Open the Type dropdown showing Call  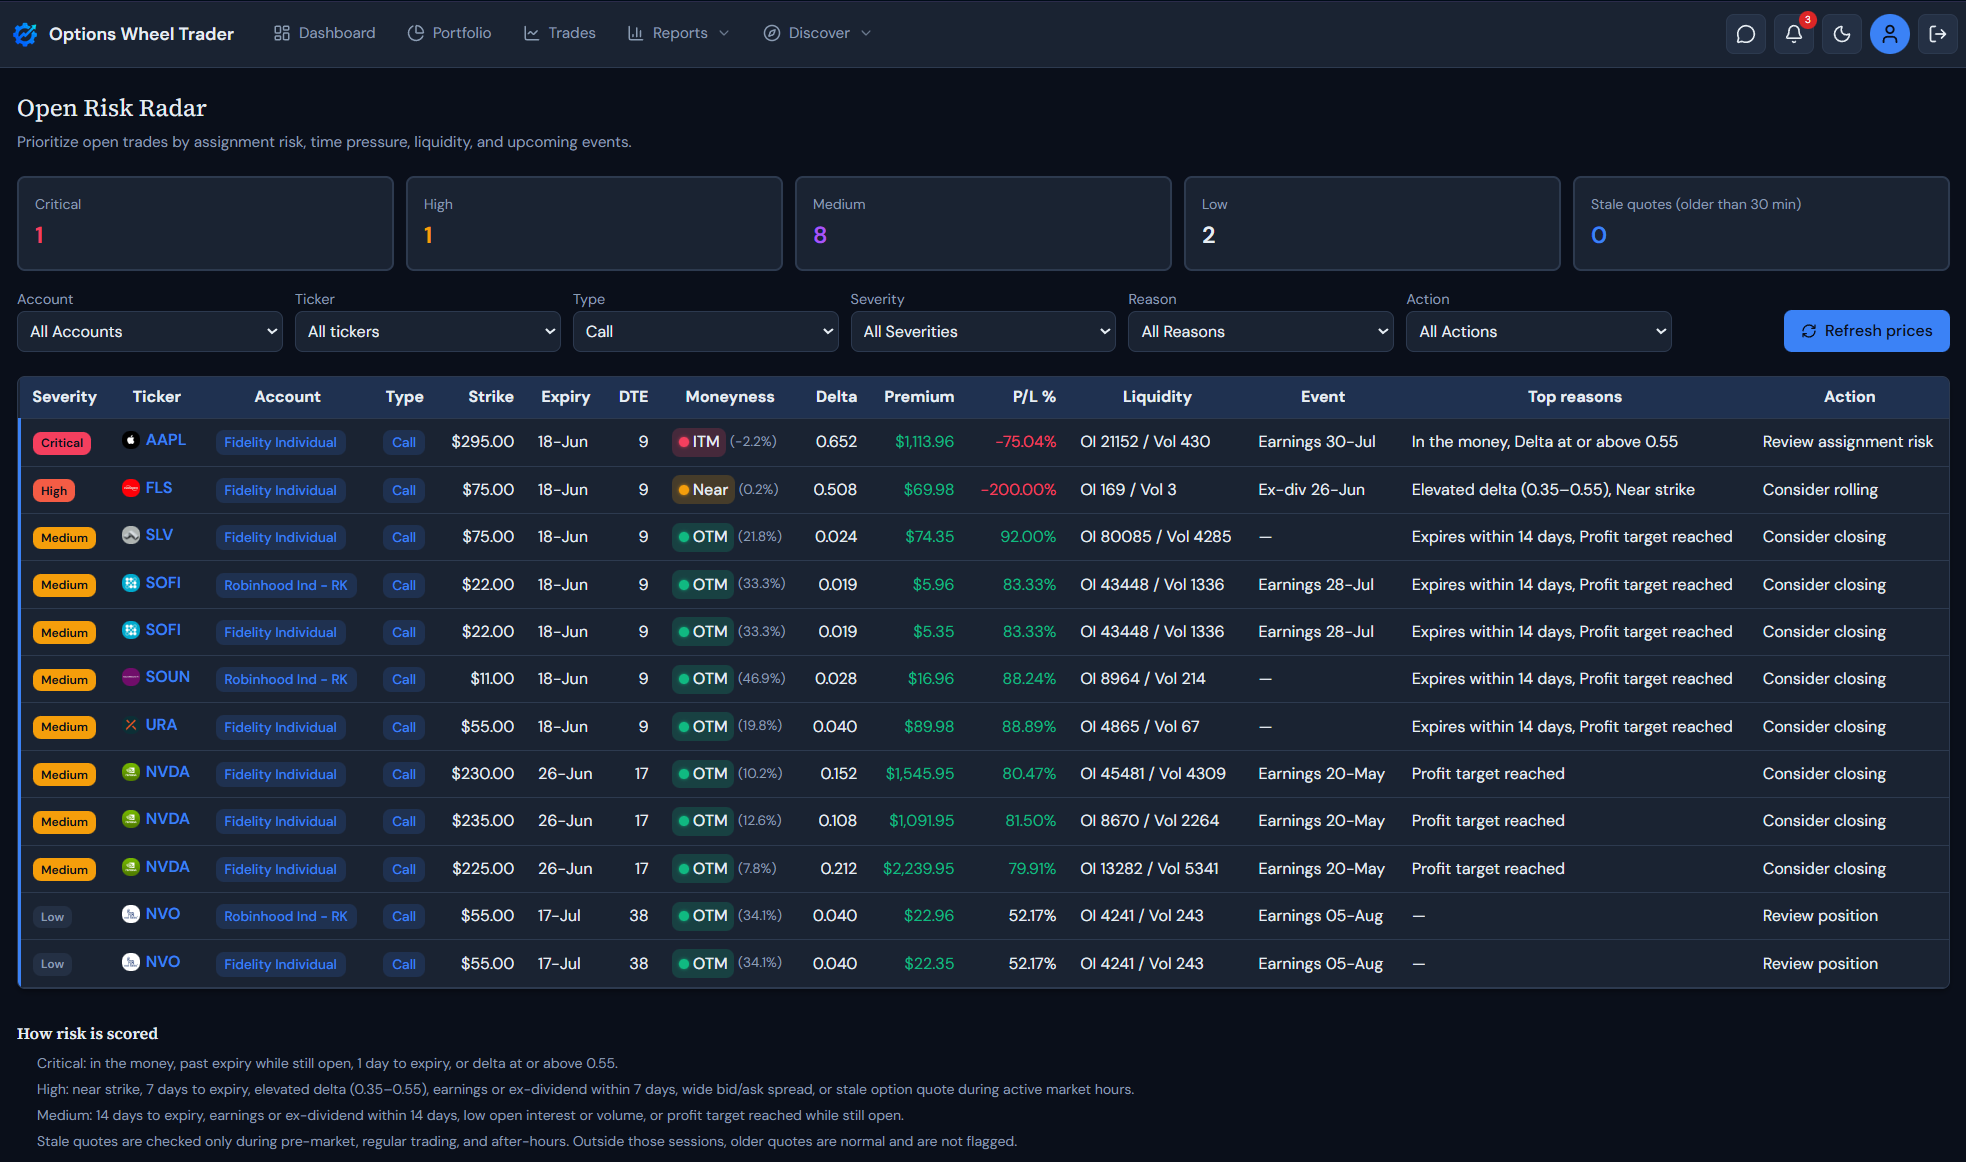(705, 332)
